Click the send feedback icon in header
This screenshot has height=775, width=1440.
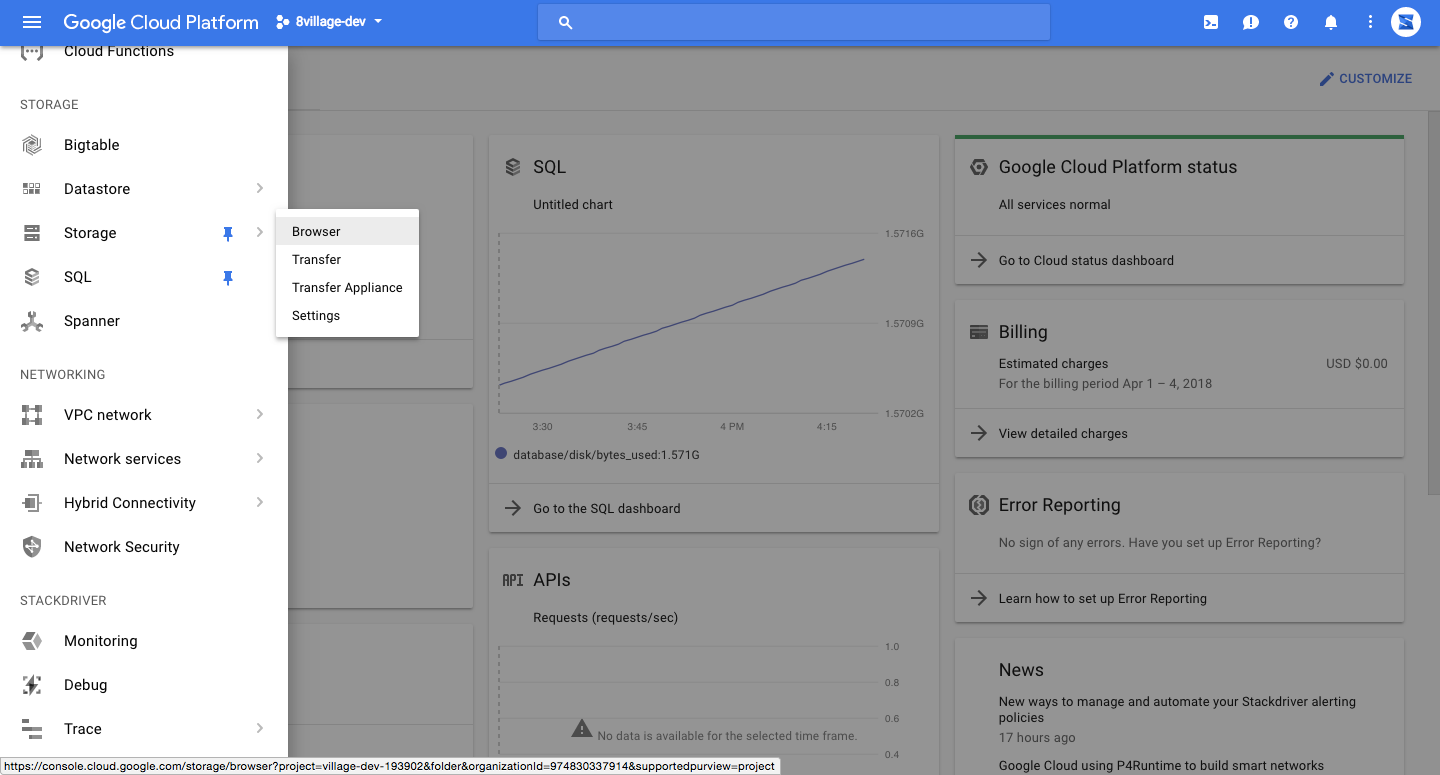click(1251, 22)
